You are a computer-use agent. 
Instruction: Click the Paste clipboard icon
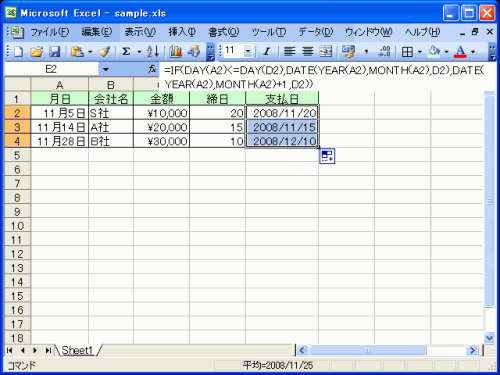pyautogui.click(x=77, y=51)
